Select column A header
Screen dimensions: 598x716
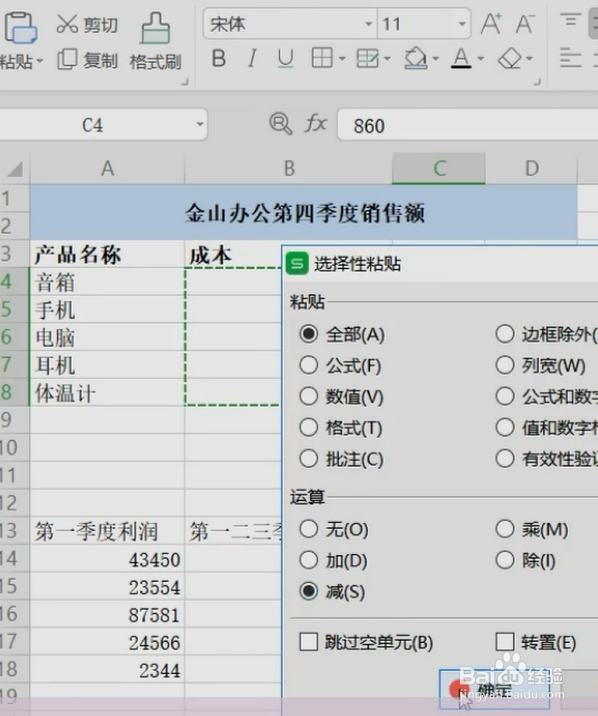[x=107, y=168]
